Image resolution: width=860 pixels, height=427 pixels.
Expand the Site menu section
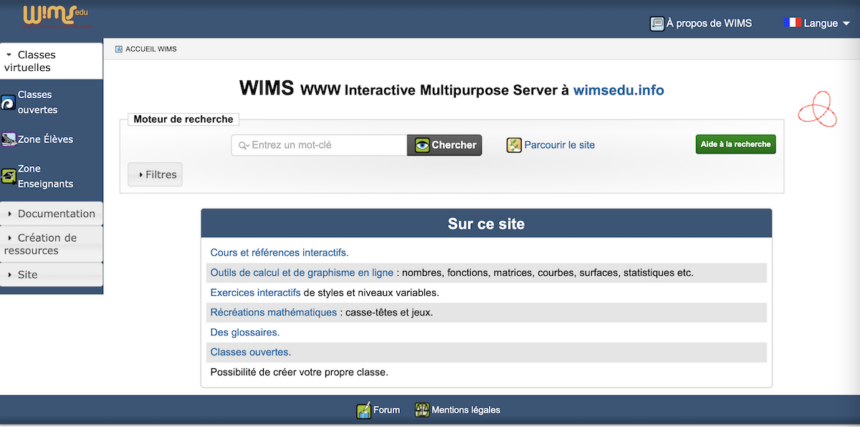coord(51,275)
